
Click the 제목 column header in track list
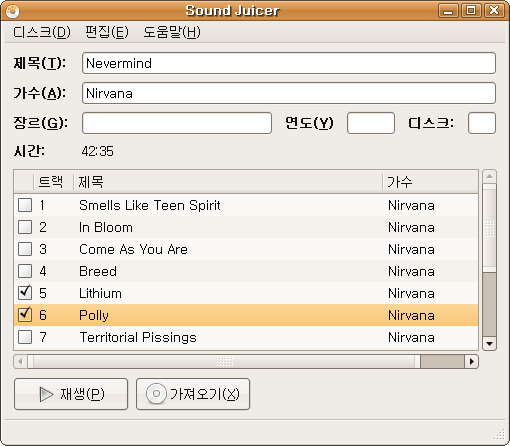point(228,182)
